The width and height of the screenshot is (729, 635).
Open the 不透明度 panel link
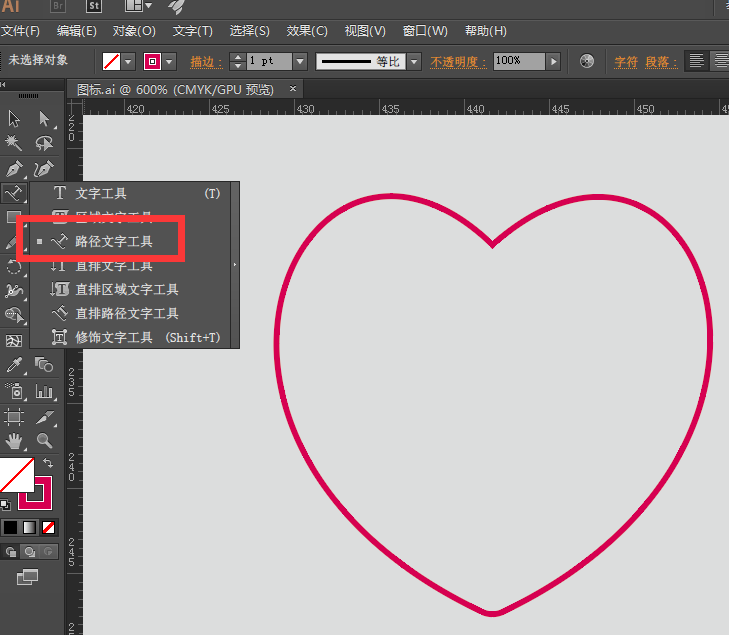click(x=458, y=62)
